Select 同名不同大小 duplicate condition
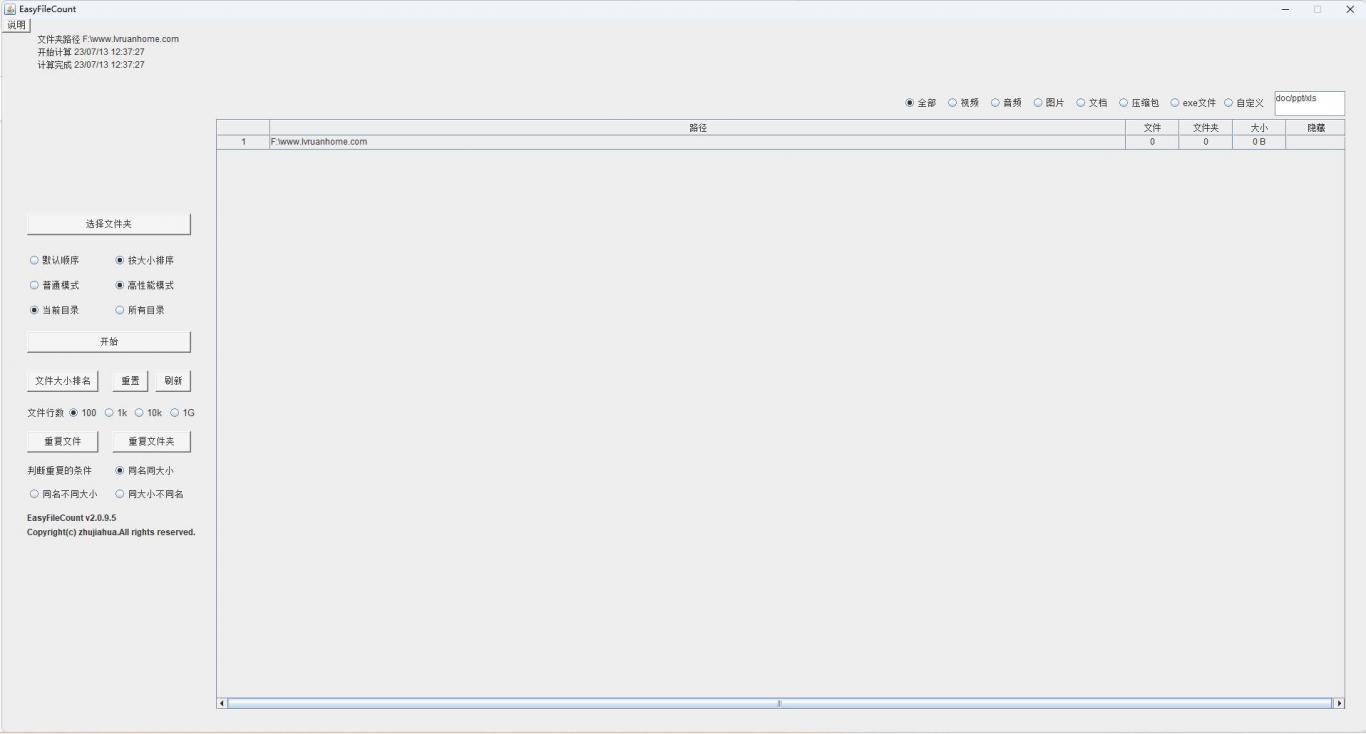Viewport: 1366px width, 734px height. 35,494
